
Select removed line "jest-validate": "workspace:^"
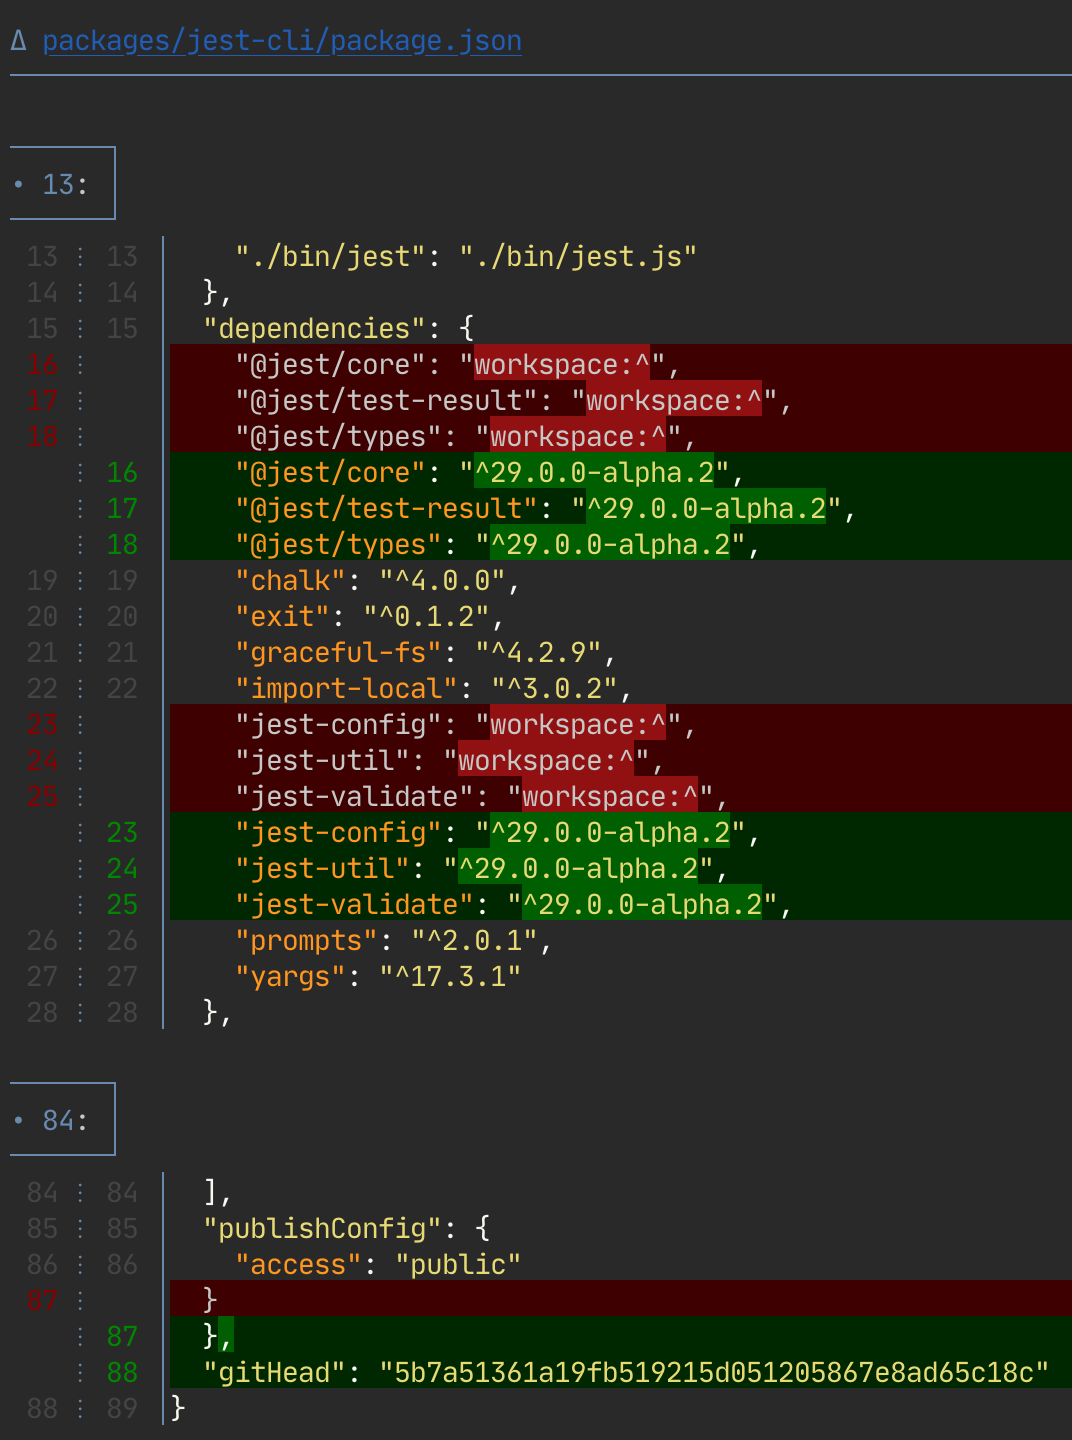[x=621, y=796]
